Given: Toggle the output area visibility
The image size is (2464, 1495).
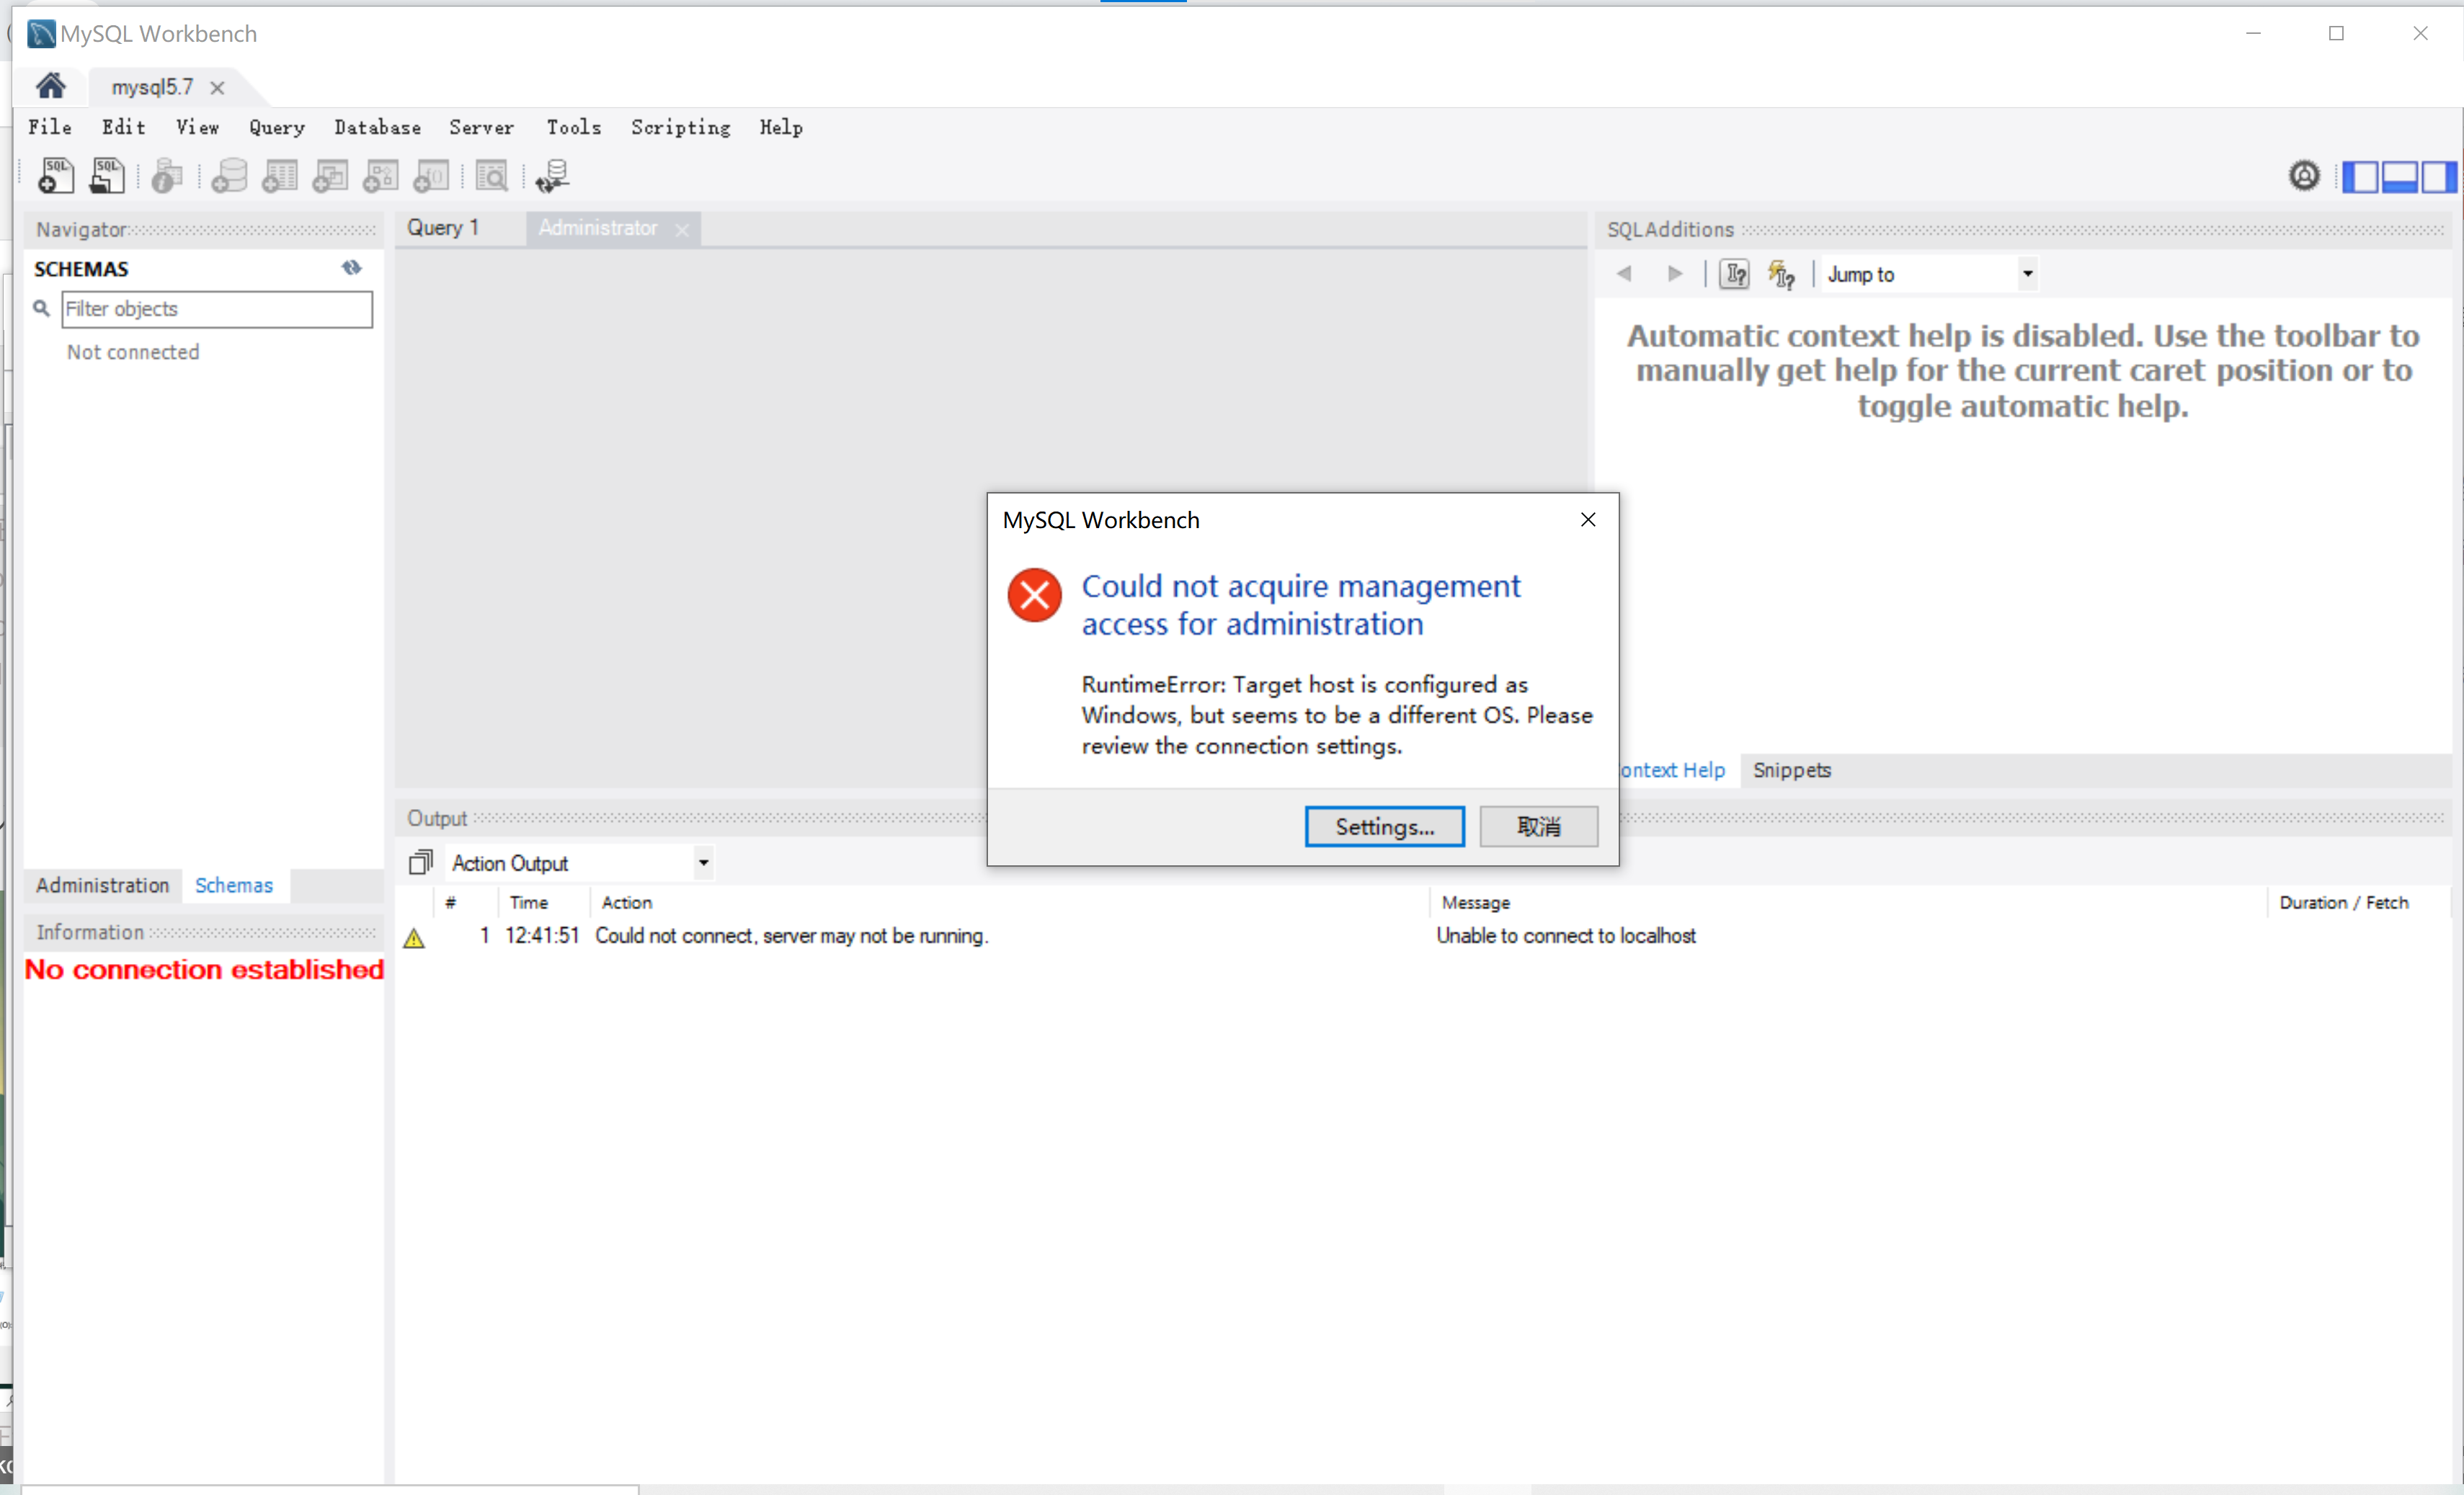Looking at the screenshot, I should [x=2399, y=176].
